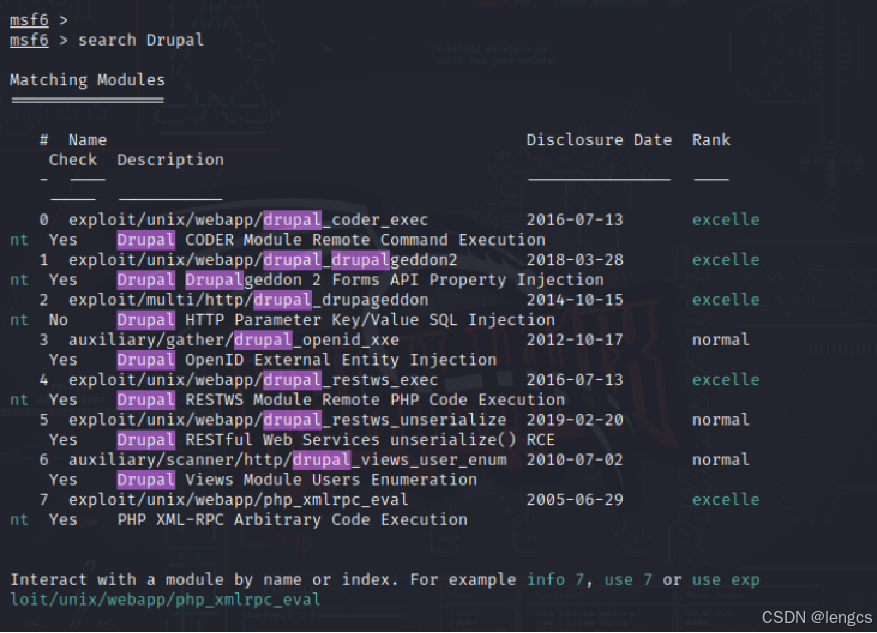Click disclosure date 2014-10-15
The height and width of the screenshot is (633, 877).
(575, 300)
